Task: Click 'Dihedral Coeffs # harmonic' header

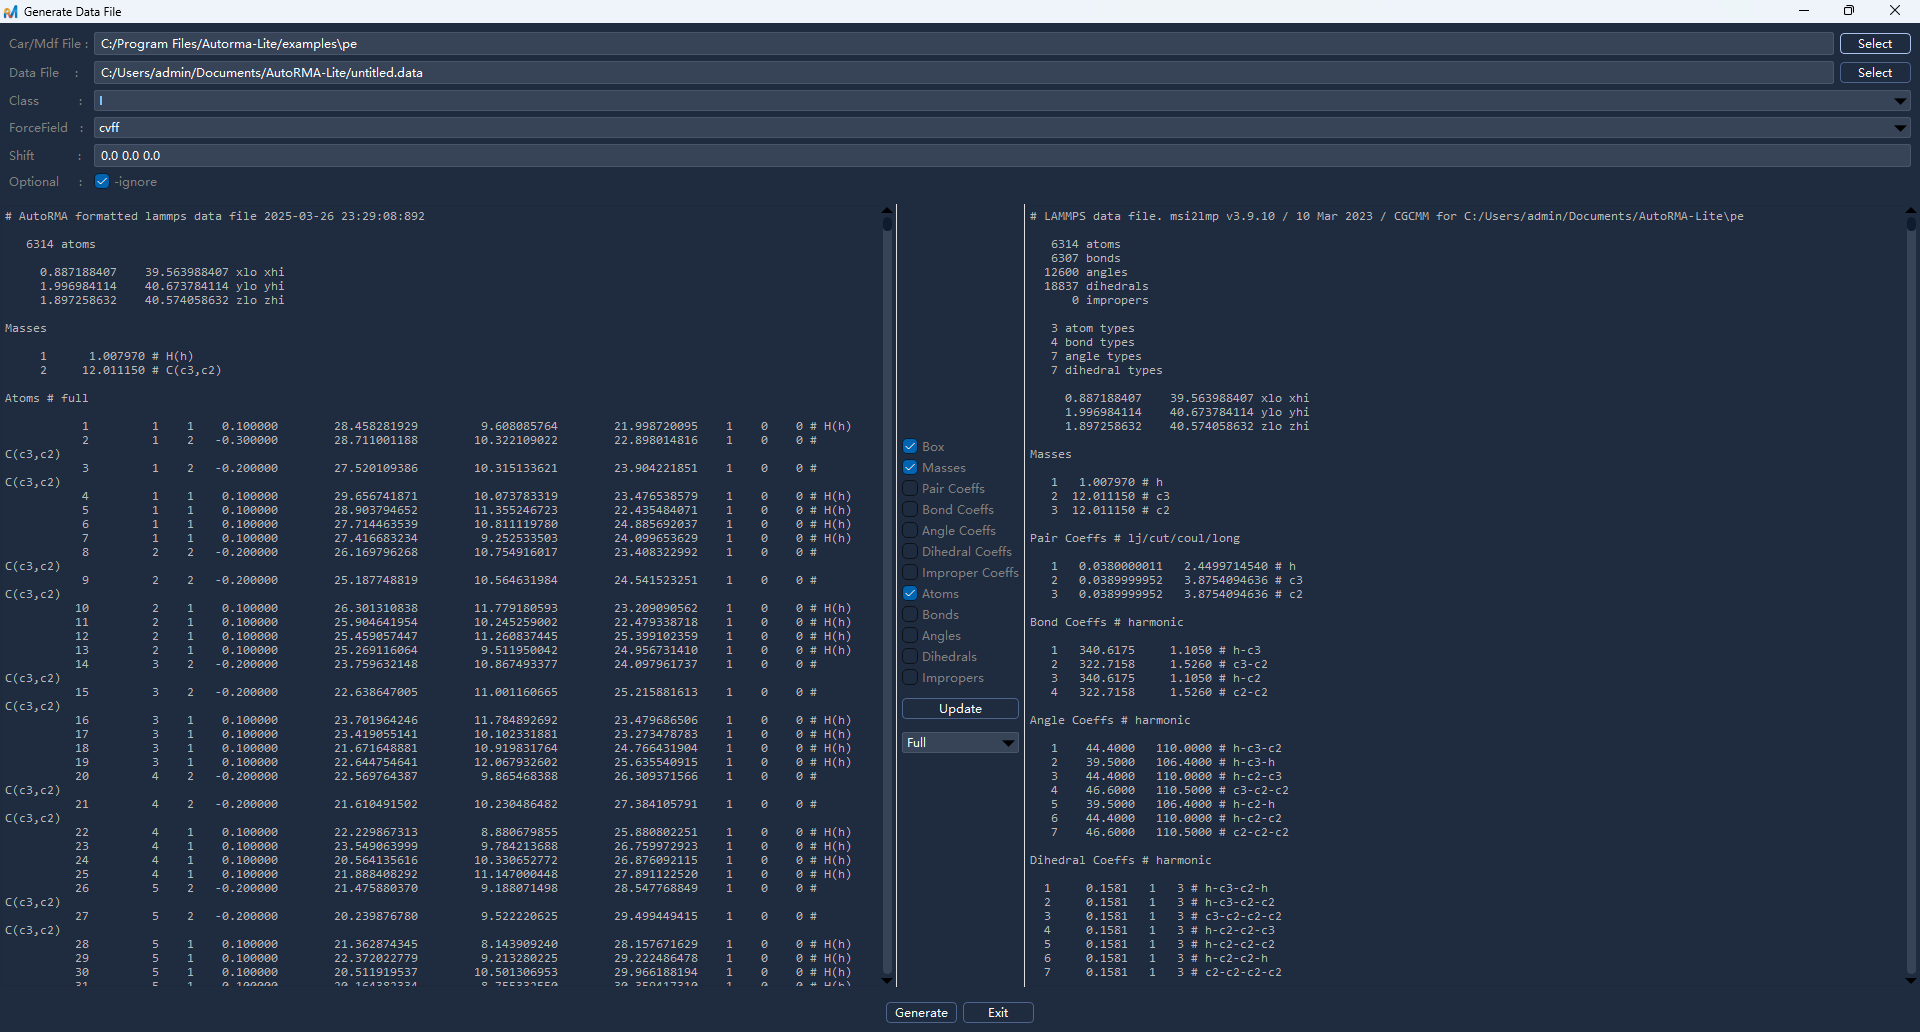Action: coord(1121,860)
